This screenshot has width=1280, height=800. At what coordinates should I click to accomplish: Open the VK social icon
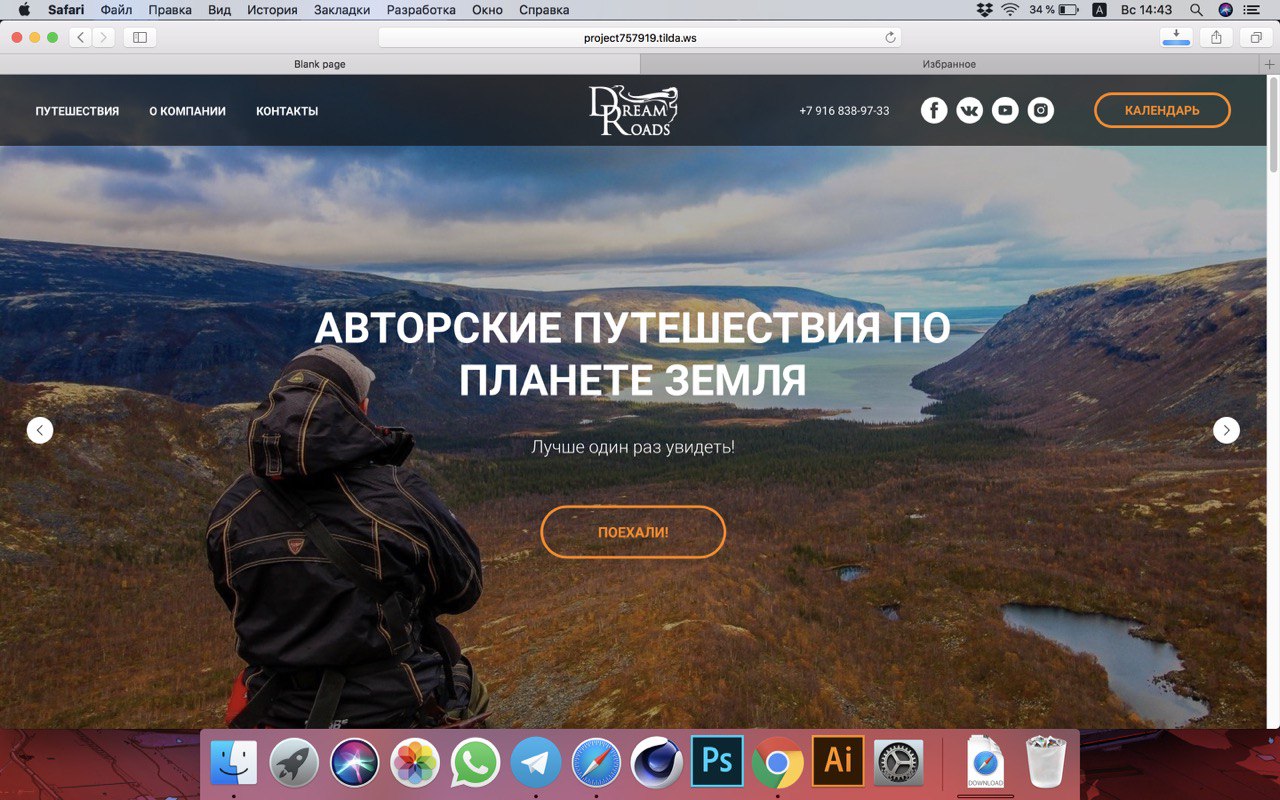tap(970, 111)
